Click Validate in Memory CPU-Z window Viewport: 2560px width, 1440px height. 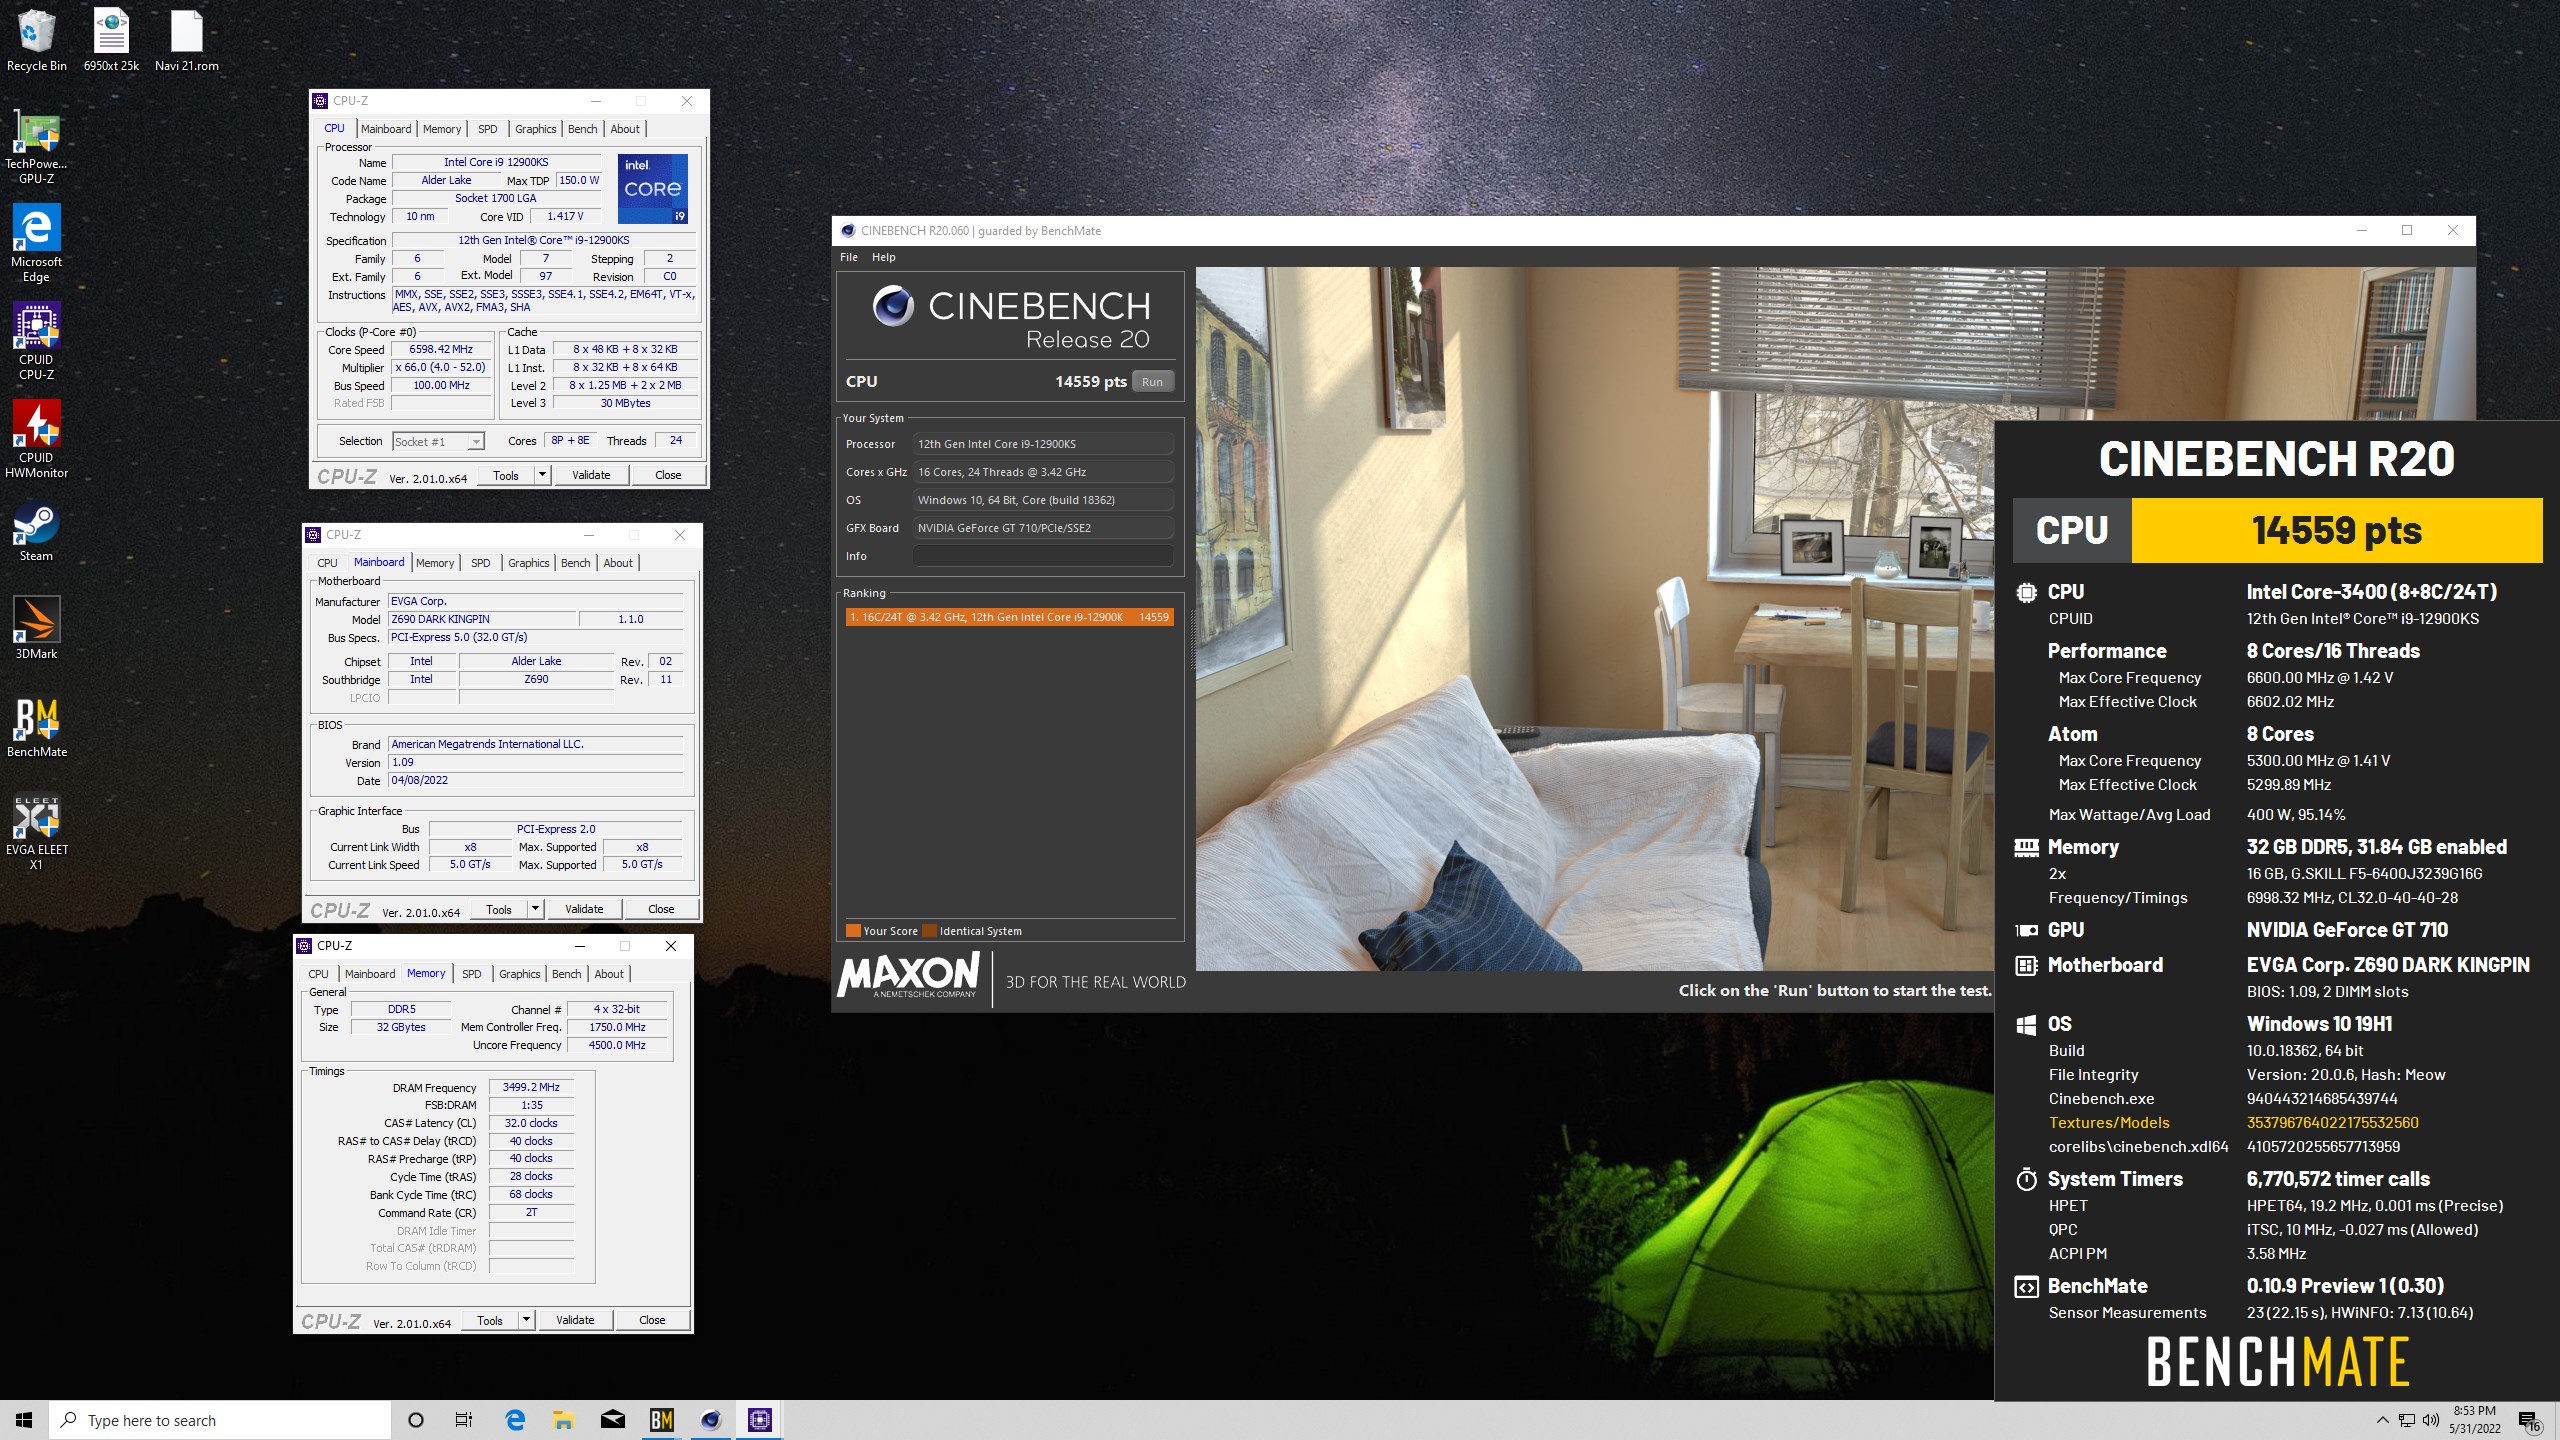(575, 1320)
